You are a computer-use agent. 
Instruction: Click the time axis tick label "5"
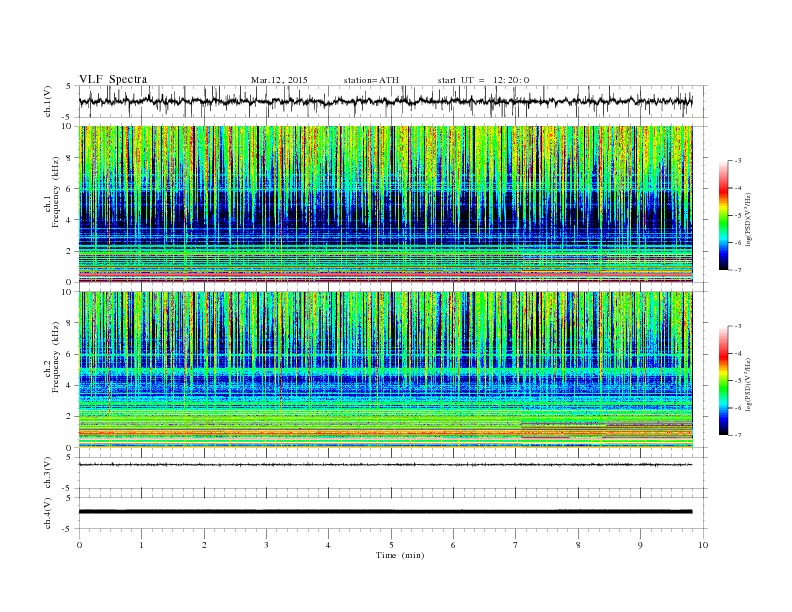pos(391,545)
